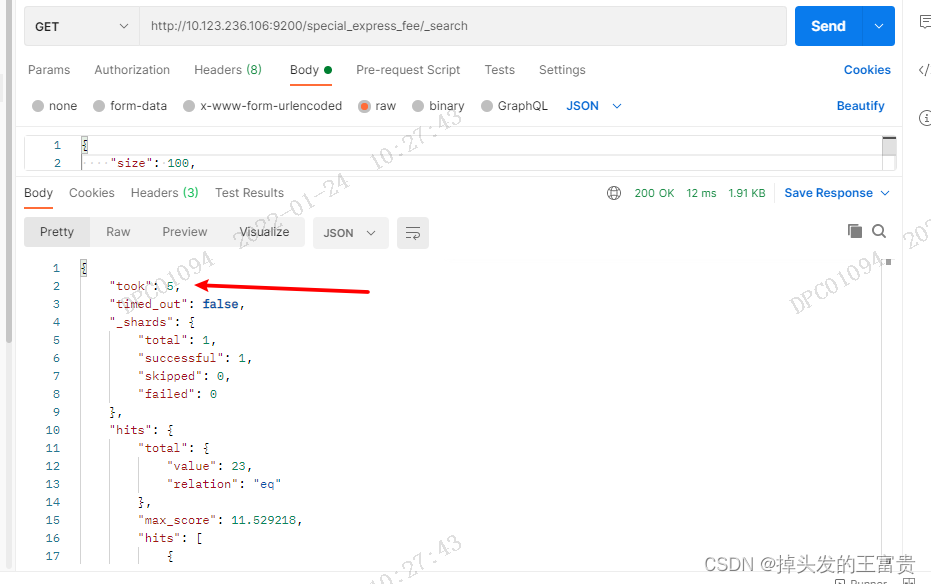The width and height of the screenshot is (931, 584).
Task: Open the response Cookies tab
Action: (x=91, y=193)
